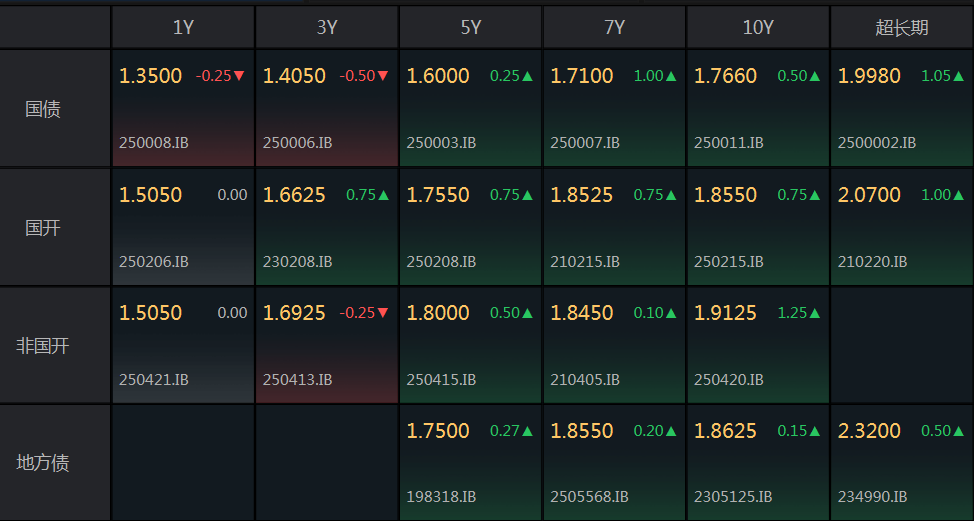Image resolution: width=974 pixels, height=521 pixels.
Task: Click the empty 地方债 3Y cell
Action: [327, 463]
